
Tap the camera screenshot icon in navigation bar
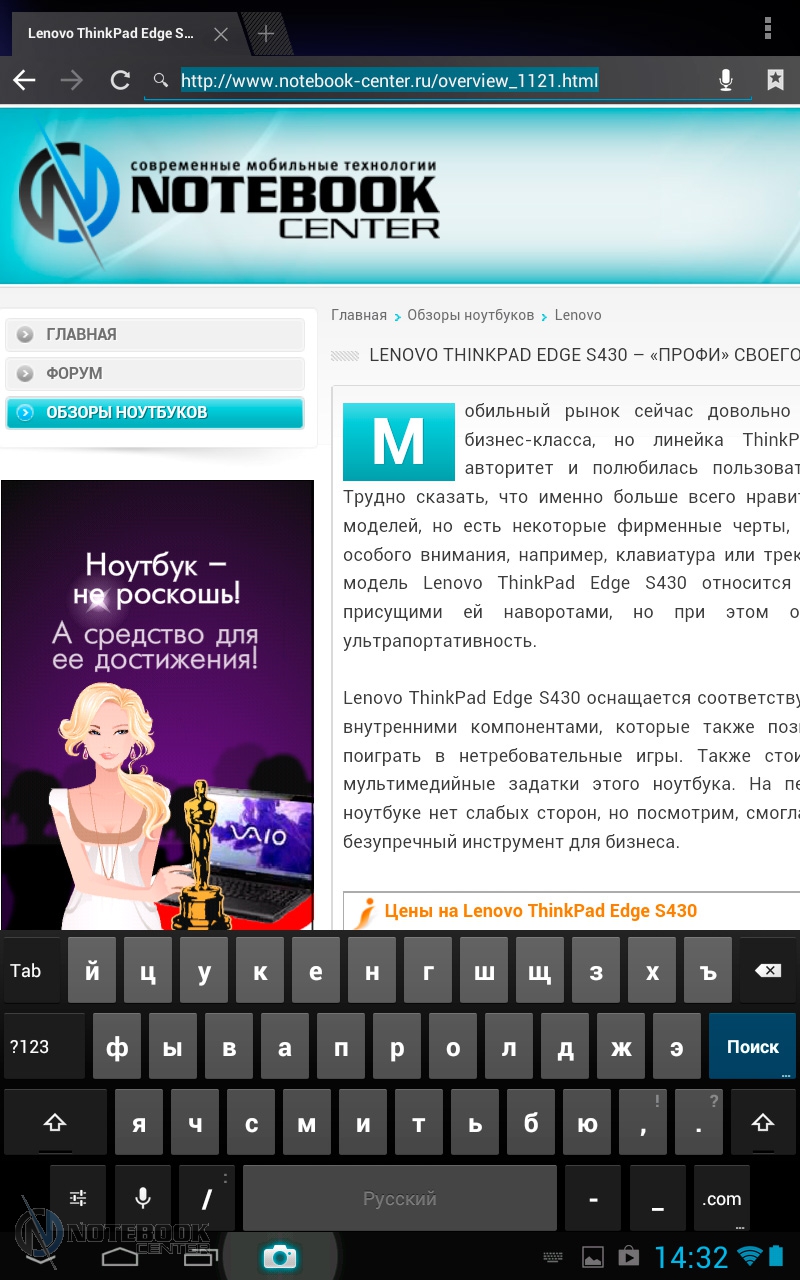(x=279, y=1256)
